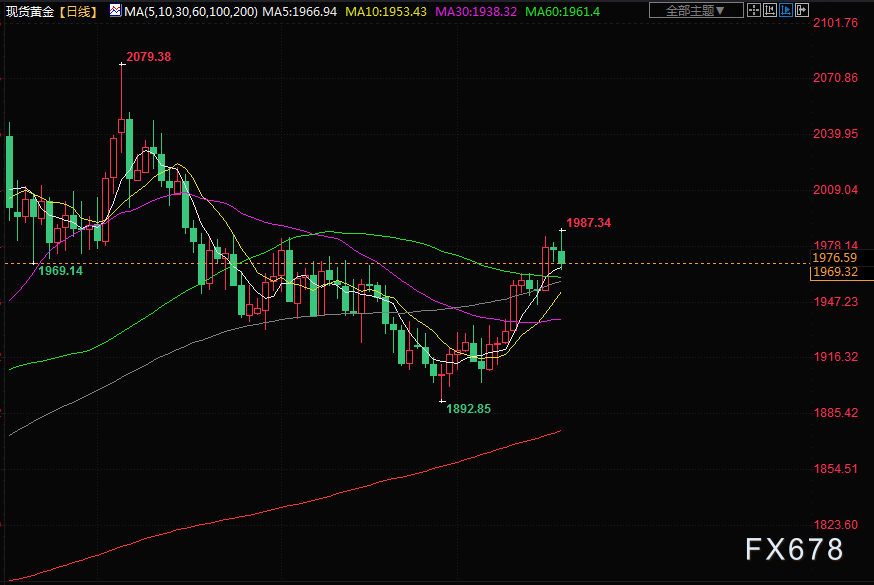Image resolution: width=874 pixels, height=585 pixels.
Task: Click the 2079.38 high price label
Action: point(148,57)
